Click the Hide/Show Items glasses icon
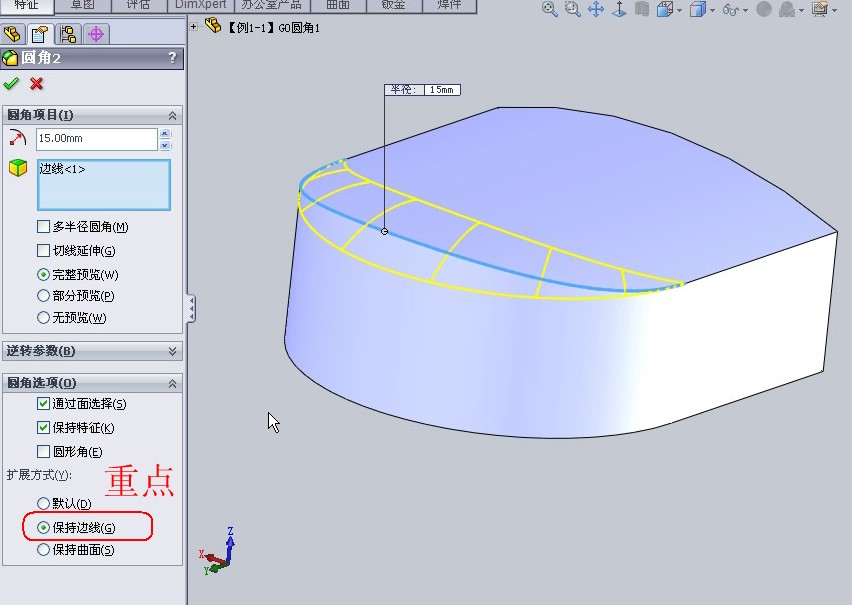Image resolution: width=852 pixels, height=605 pixels. pyautogui.click(x=731, y=9)
